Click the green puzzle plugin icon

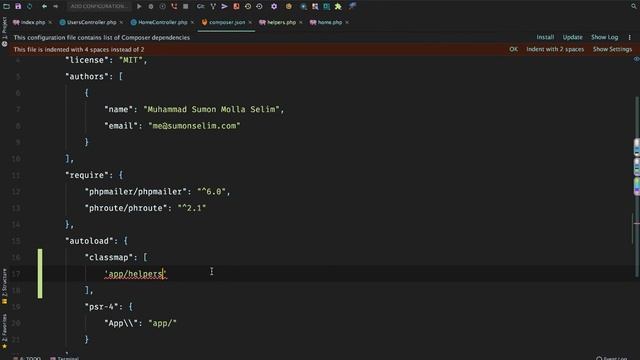click(338, 6)
